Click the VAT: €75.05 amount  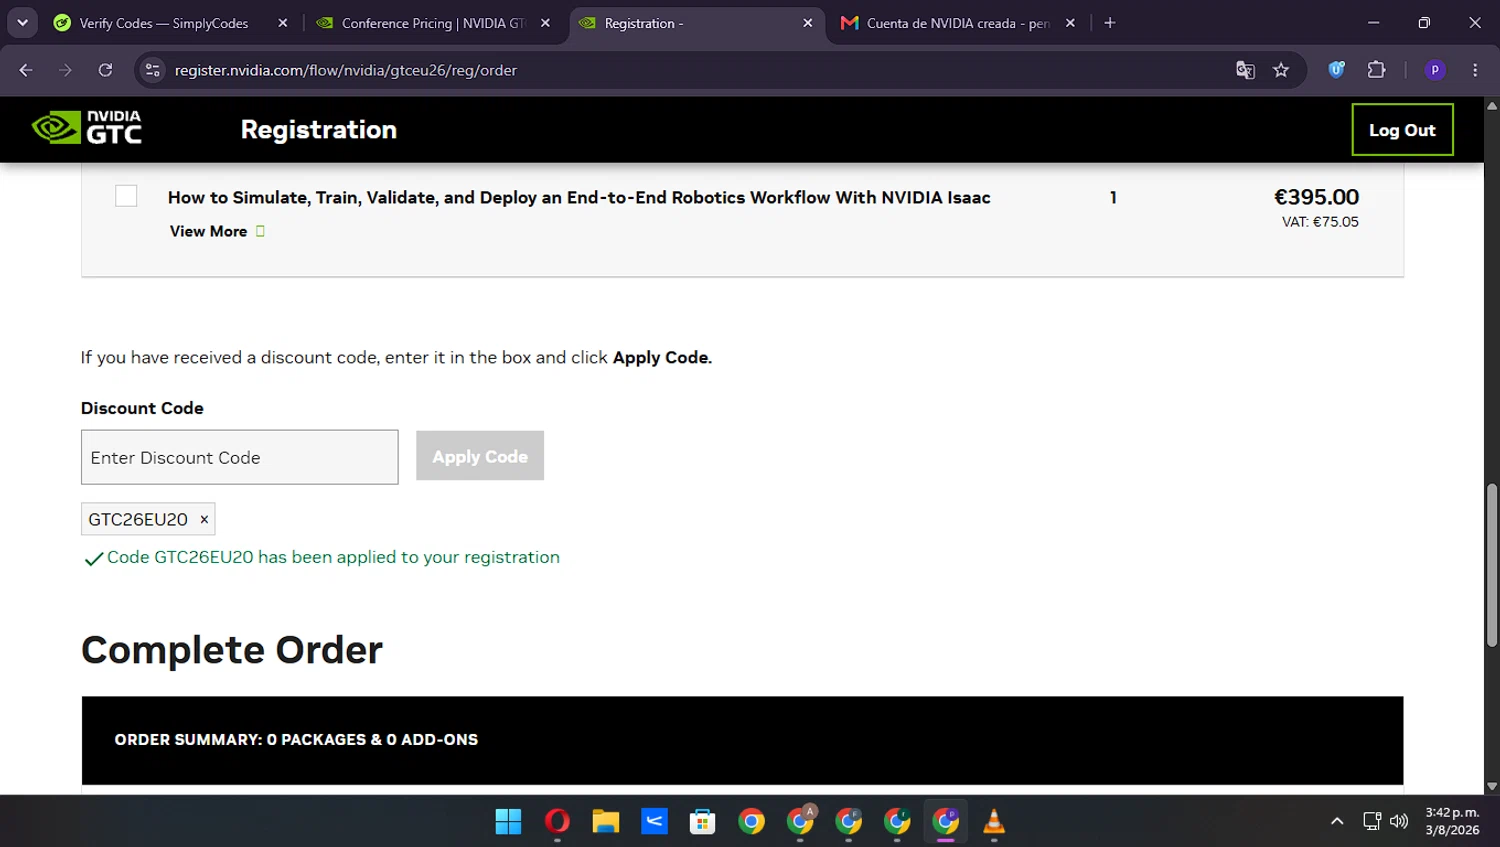pyautogui.click(x=1320, y=222)
